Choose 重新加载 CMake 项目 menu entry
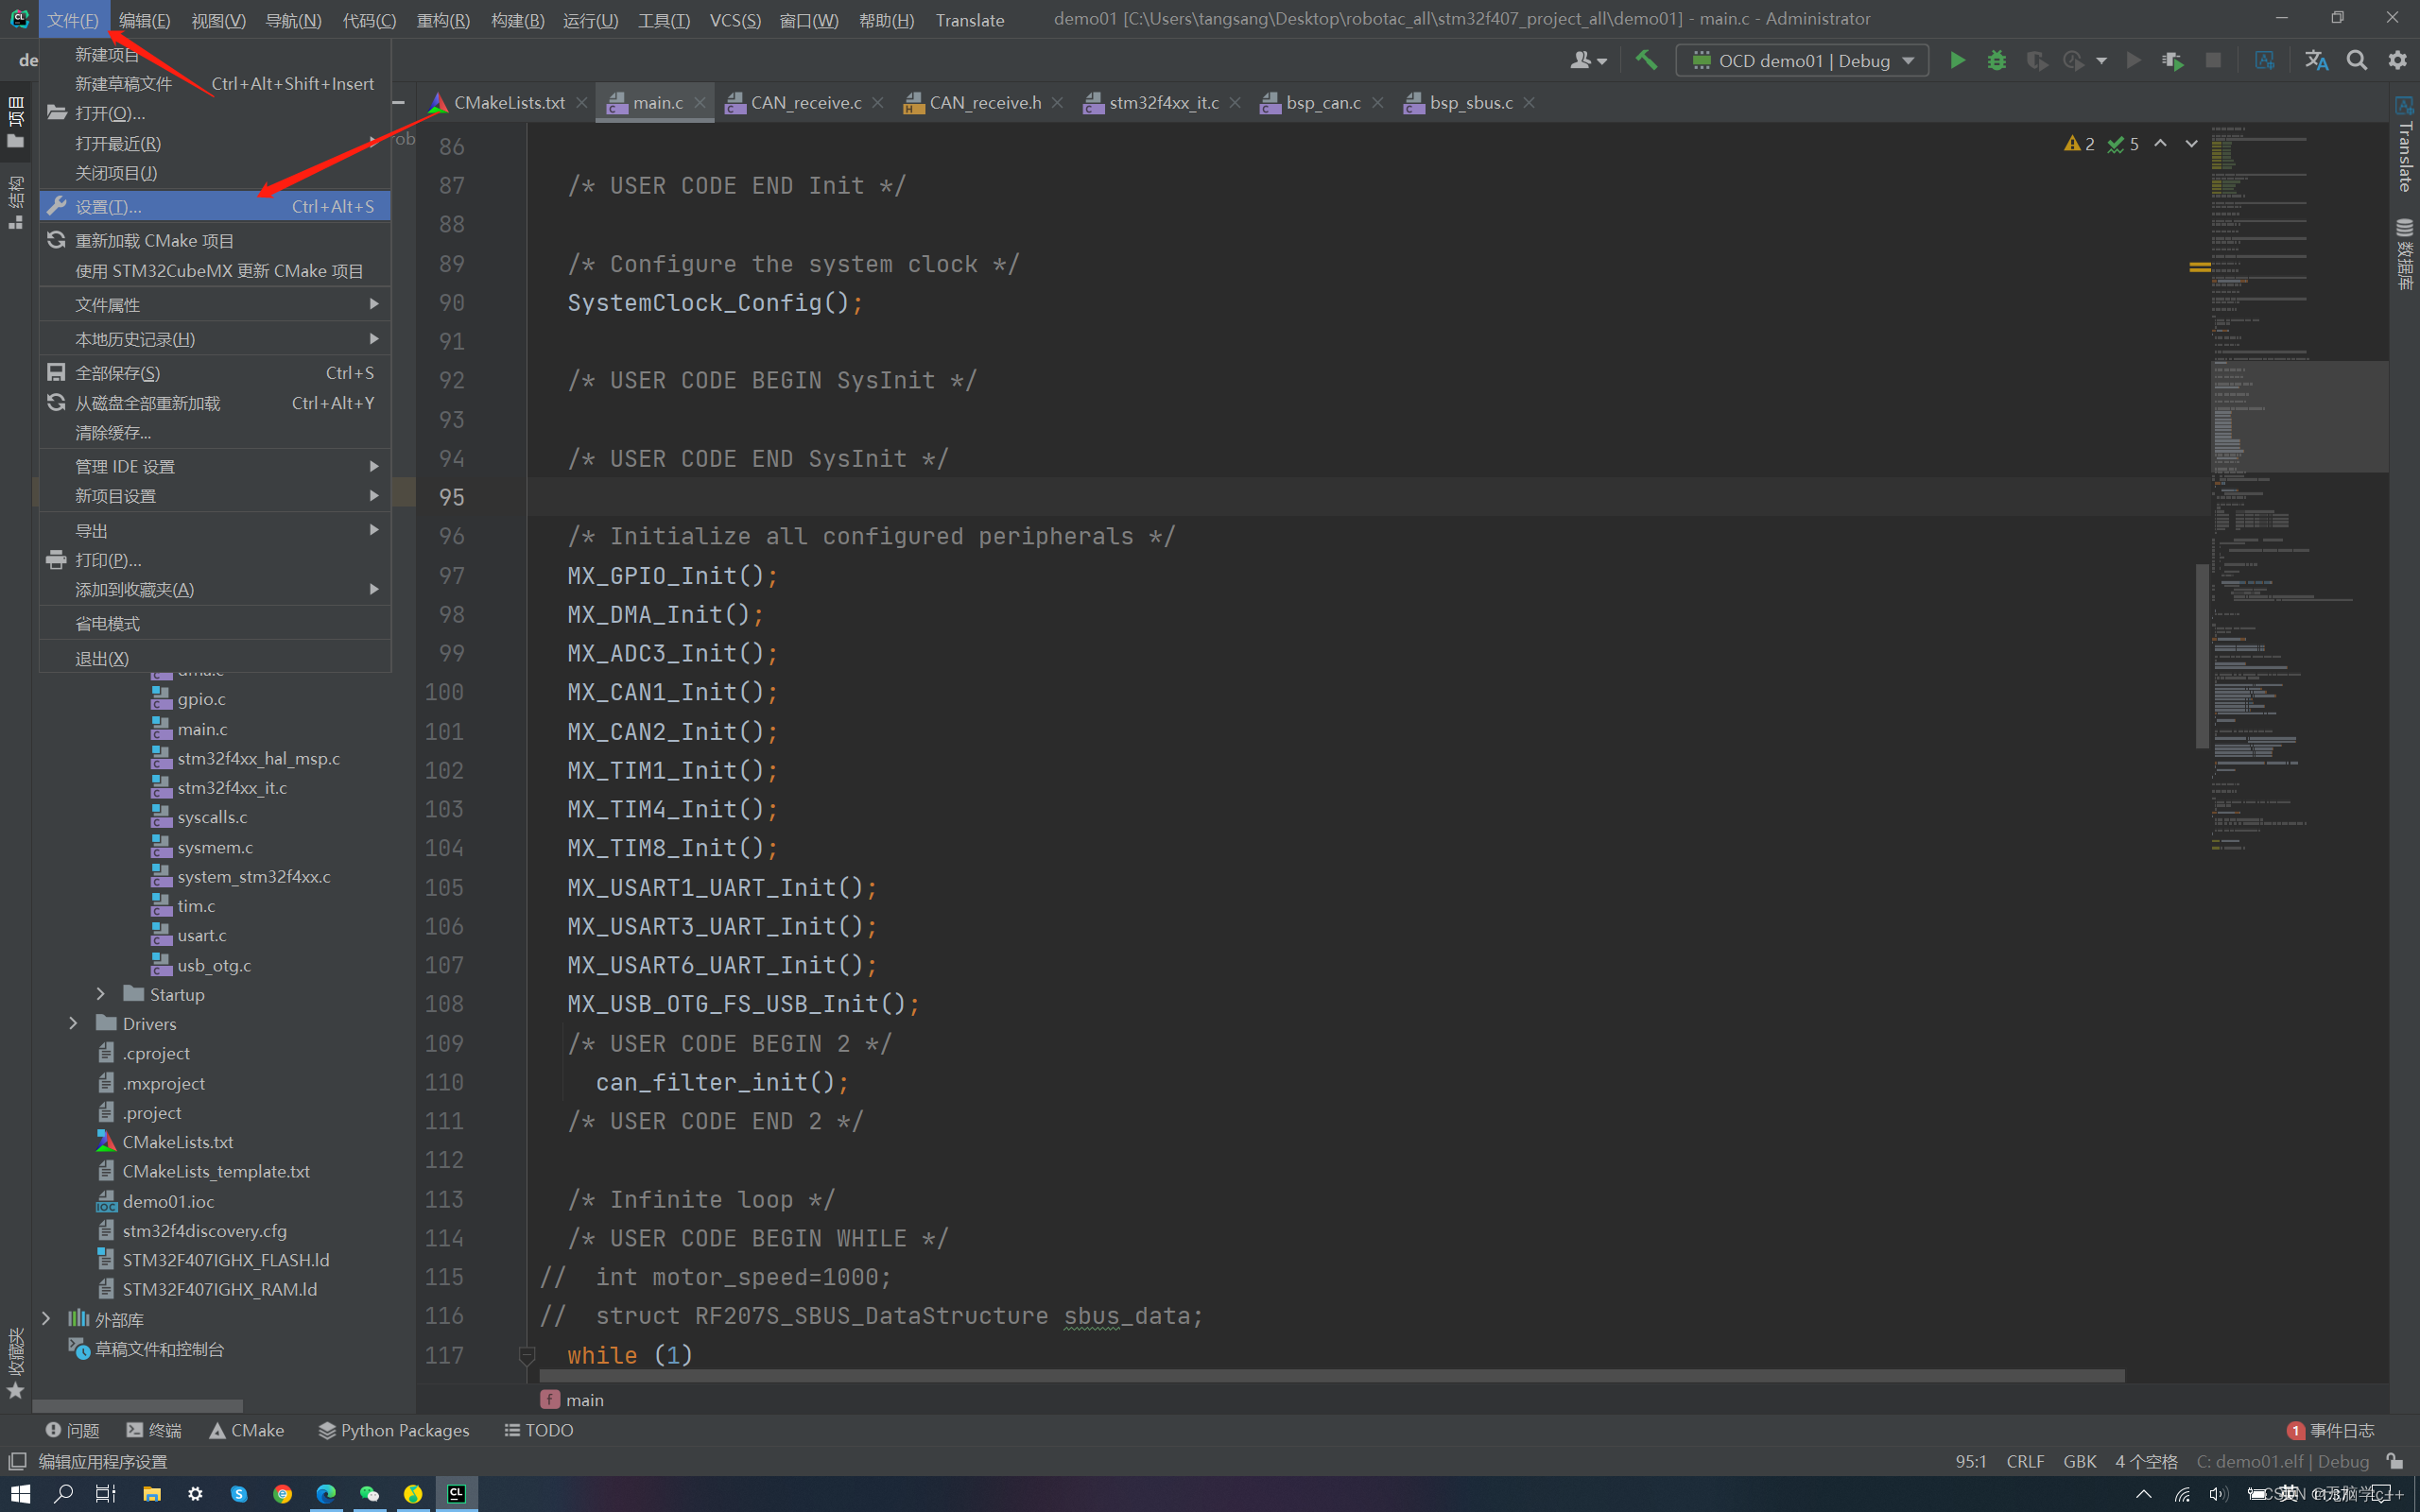The height and width of the screenshot is (1512, 2420). click(215, 240)
